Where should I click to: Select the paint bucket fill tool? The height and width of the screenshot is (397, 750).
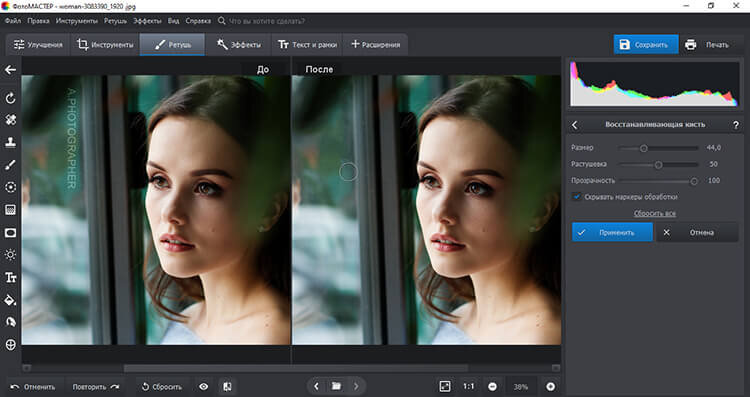click(x=10, y=300)
